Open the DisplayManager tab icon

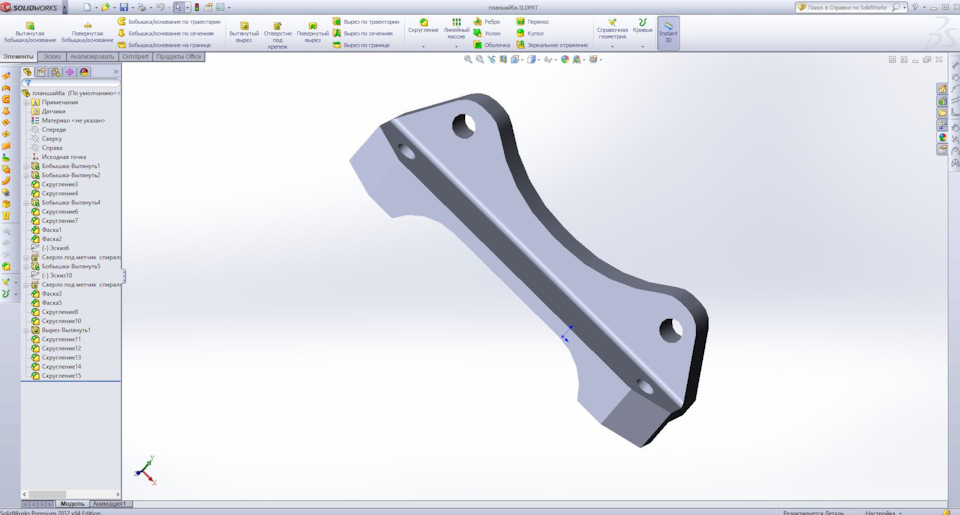(x=84, y=72)
